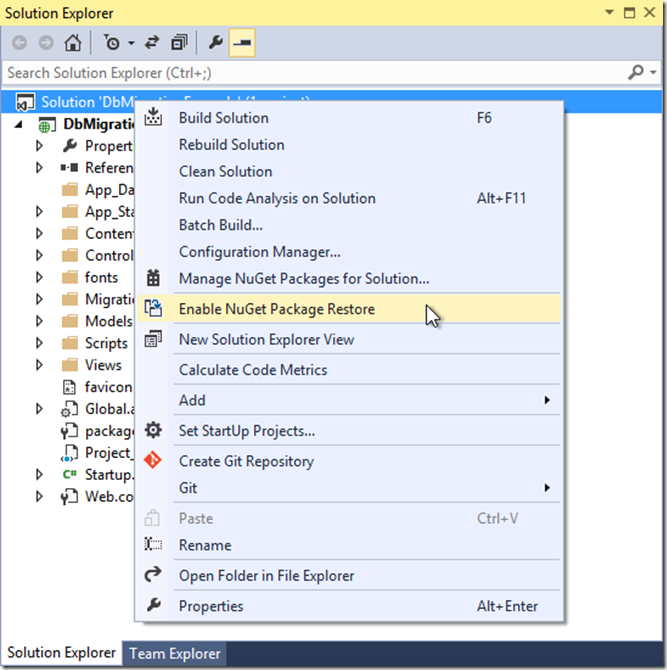Click the favicon file icon
This screenshot has height=670, width=667.
[x=69, y=387]
